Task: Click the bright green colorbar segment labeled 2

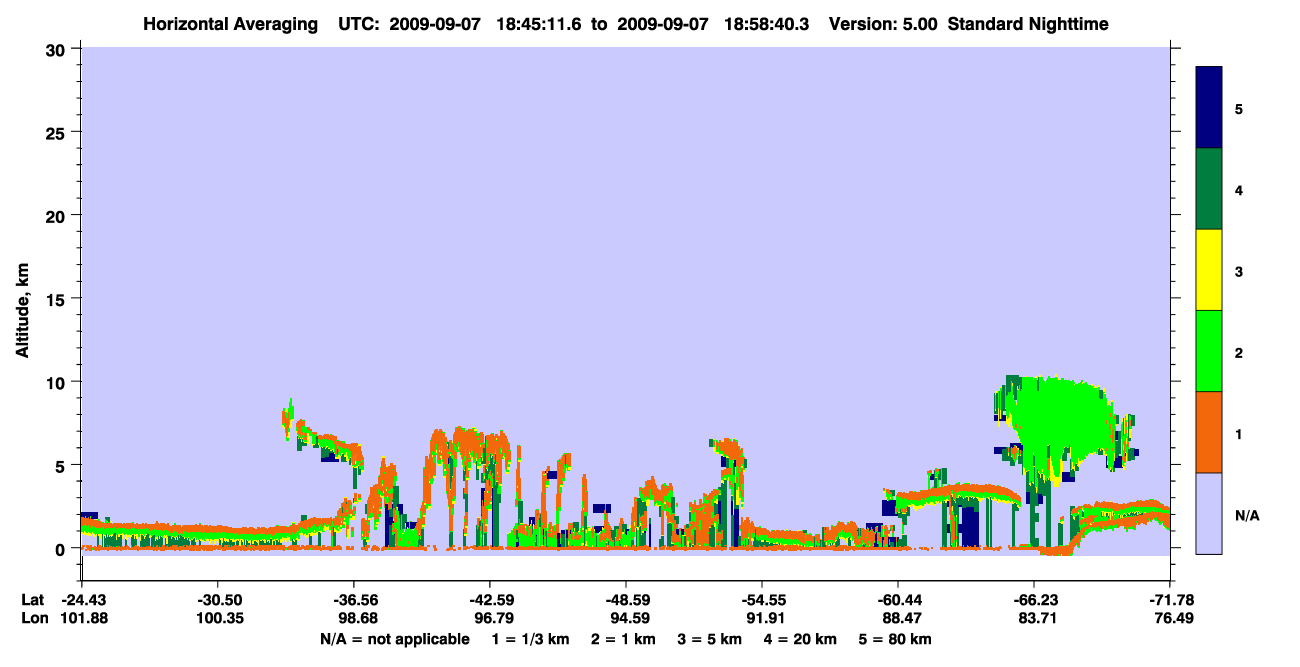Action: click(x=1209, y=351)
